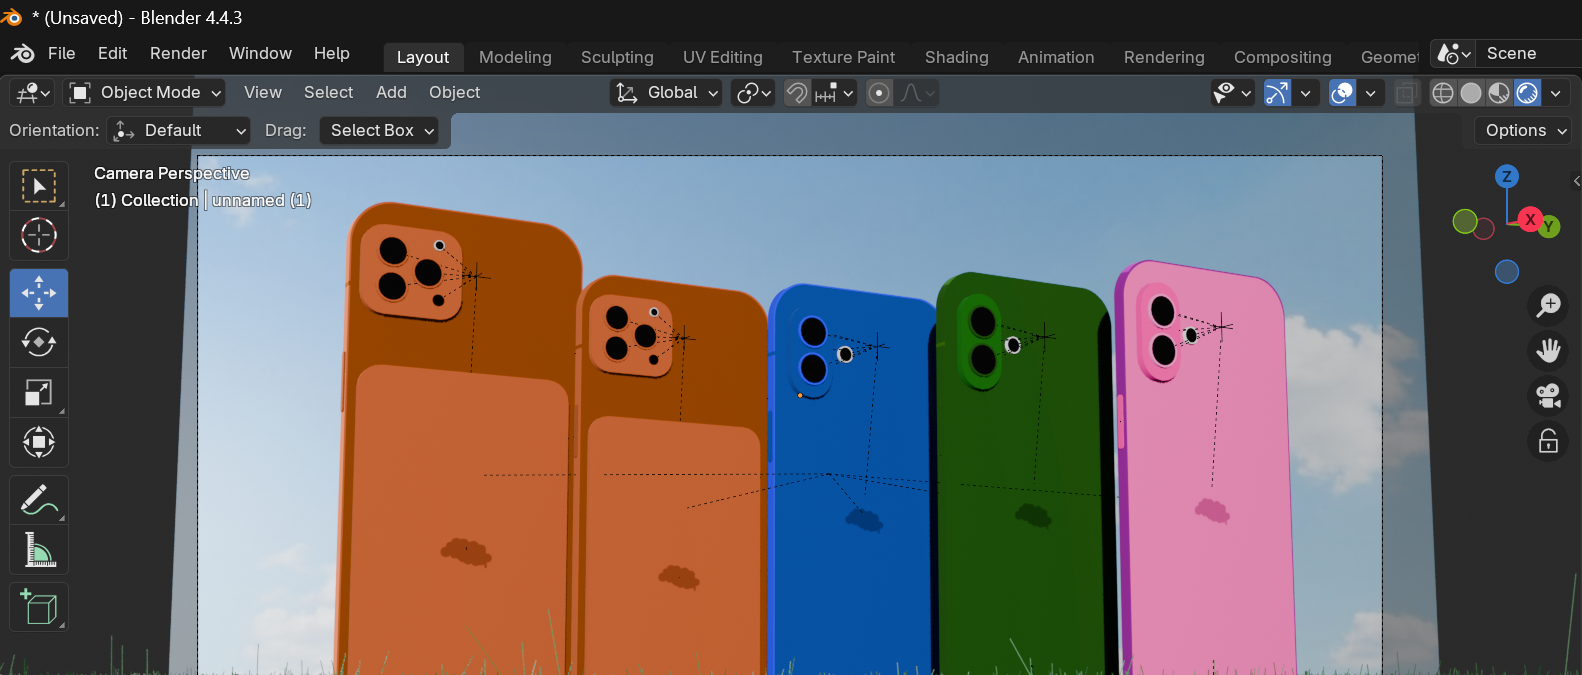Click negative Z axis circle on gizmo
1582x675 pixels.
1507,272
